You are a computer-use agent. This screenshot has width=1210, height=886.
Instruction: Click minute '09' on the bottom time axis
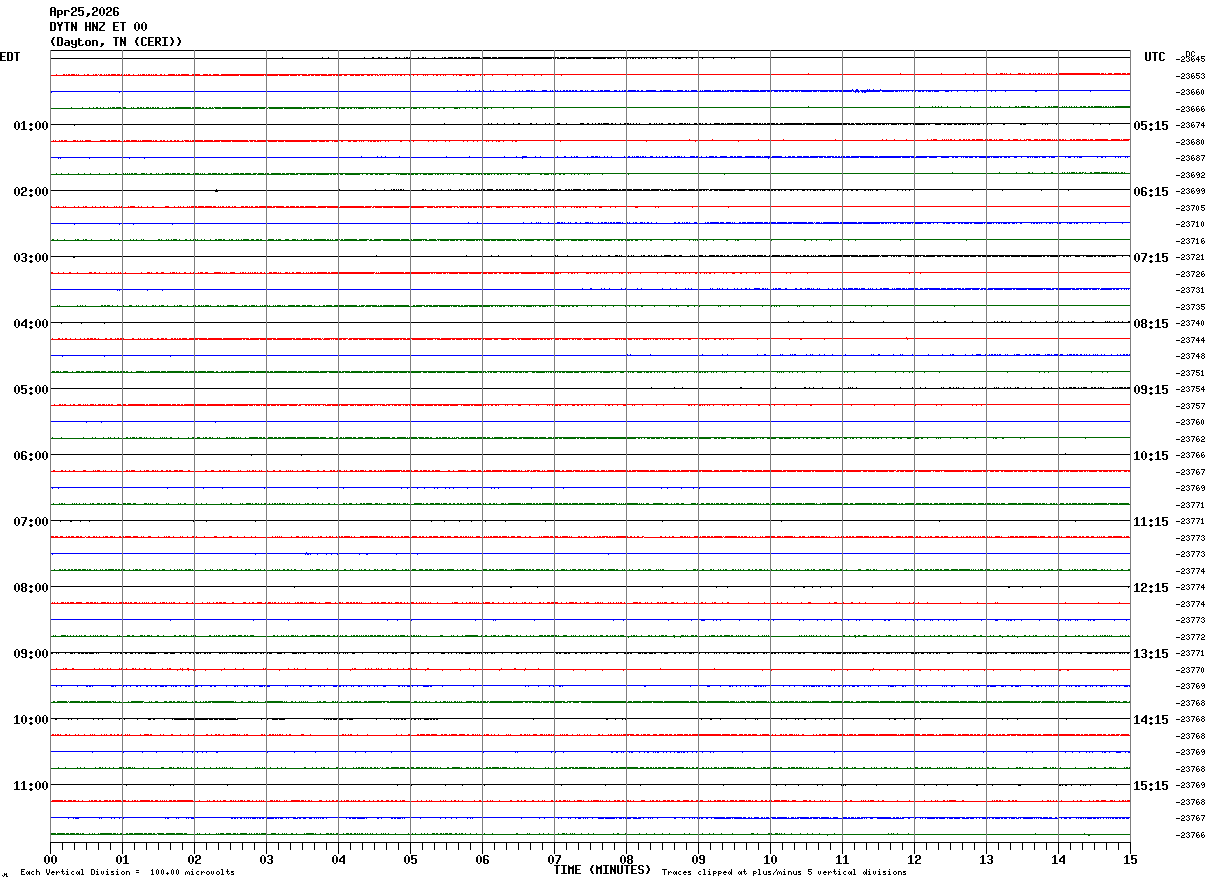698,859
